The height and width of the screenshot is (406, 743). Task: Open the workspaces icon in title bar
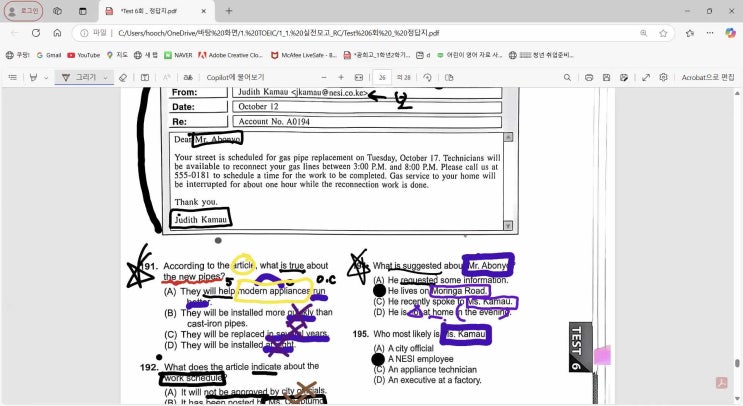tap(57, 11)
